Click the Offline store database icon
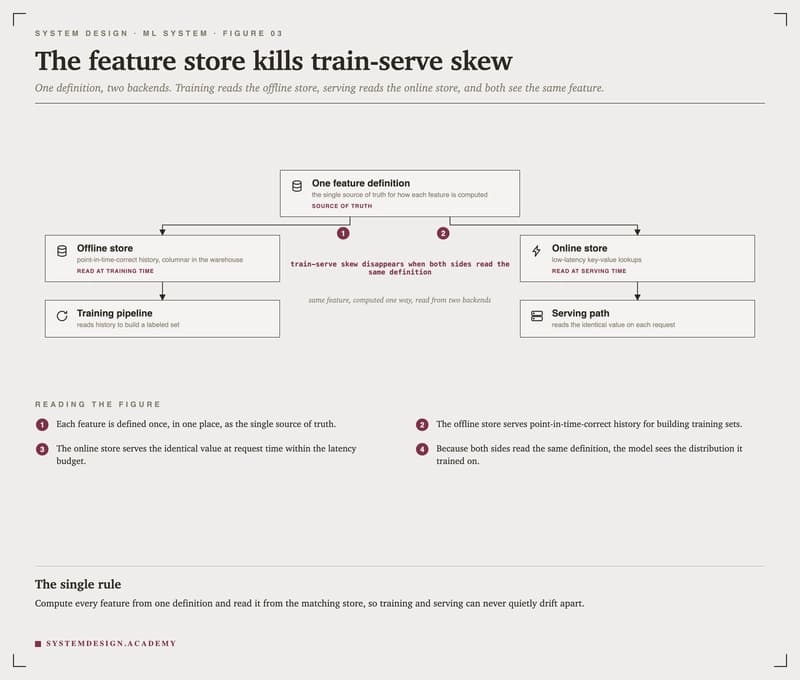Image resolution: width=800 pixels, height=680 pixels. pyautogui.click(x=62, y=251)
